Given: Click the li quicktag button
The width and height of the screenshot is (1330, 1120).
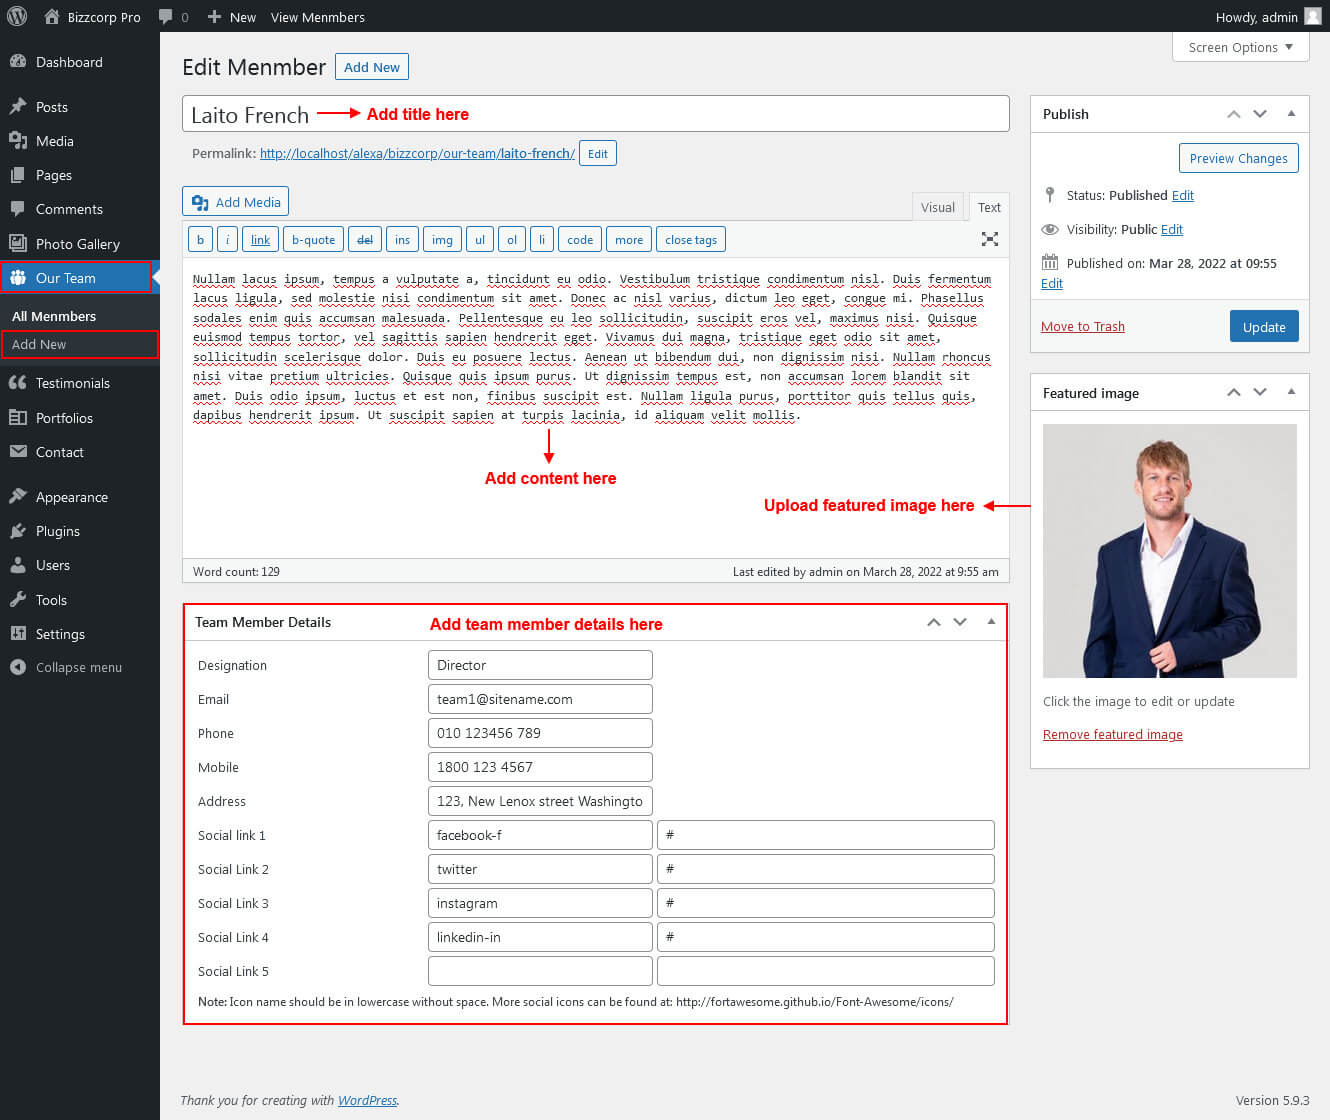Looking at the screenshot, I should (x=541, y=240).
